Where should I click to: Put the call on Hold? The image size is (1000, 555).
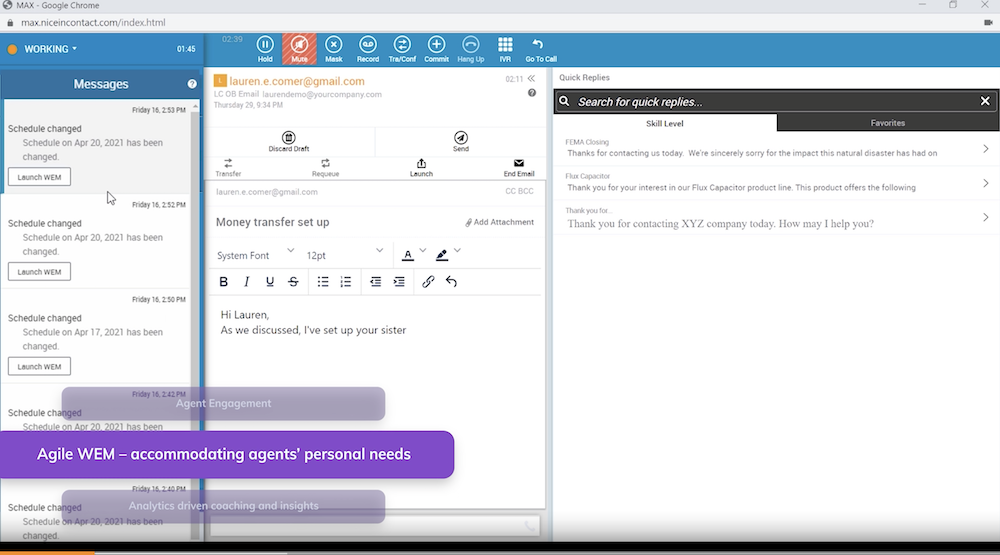(265, 49)
